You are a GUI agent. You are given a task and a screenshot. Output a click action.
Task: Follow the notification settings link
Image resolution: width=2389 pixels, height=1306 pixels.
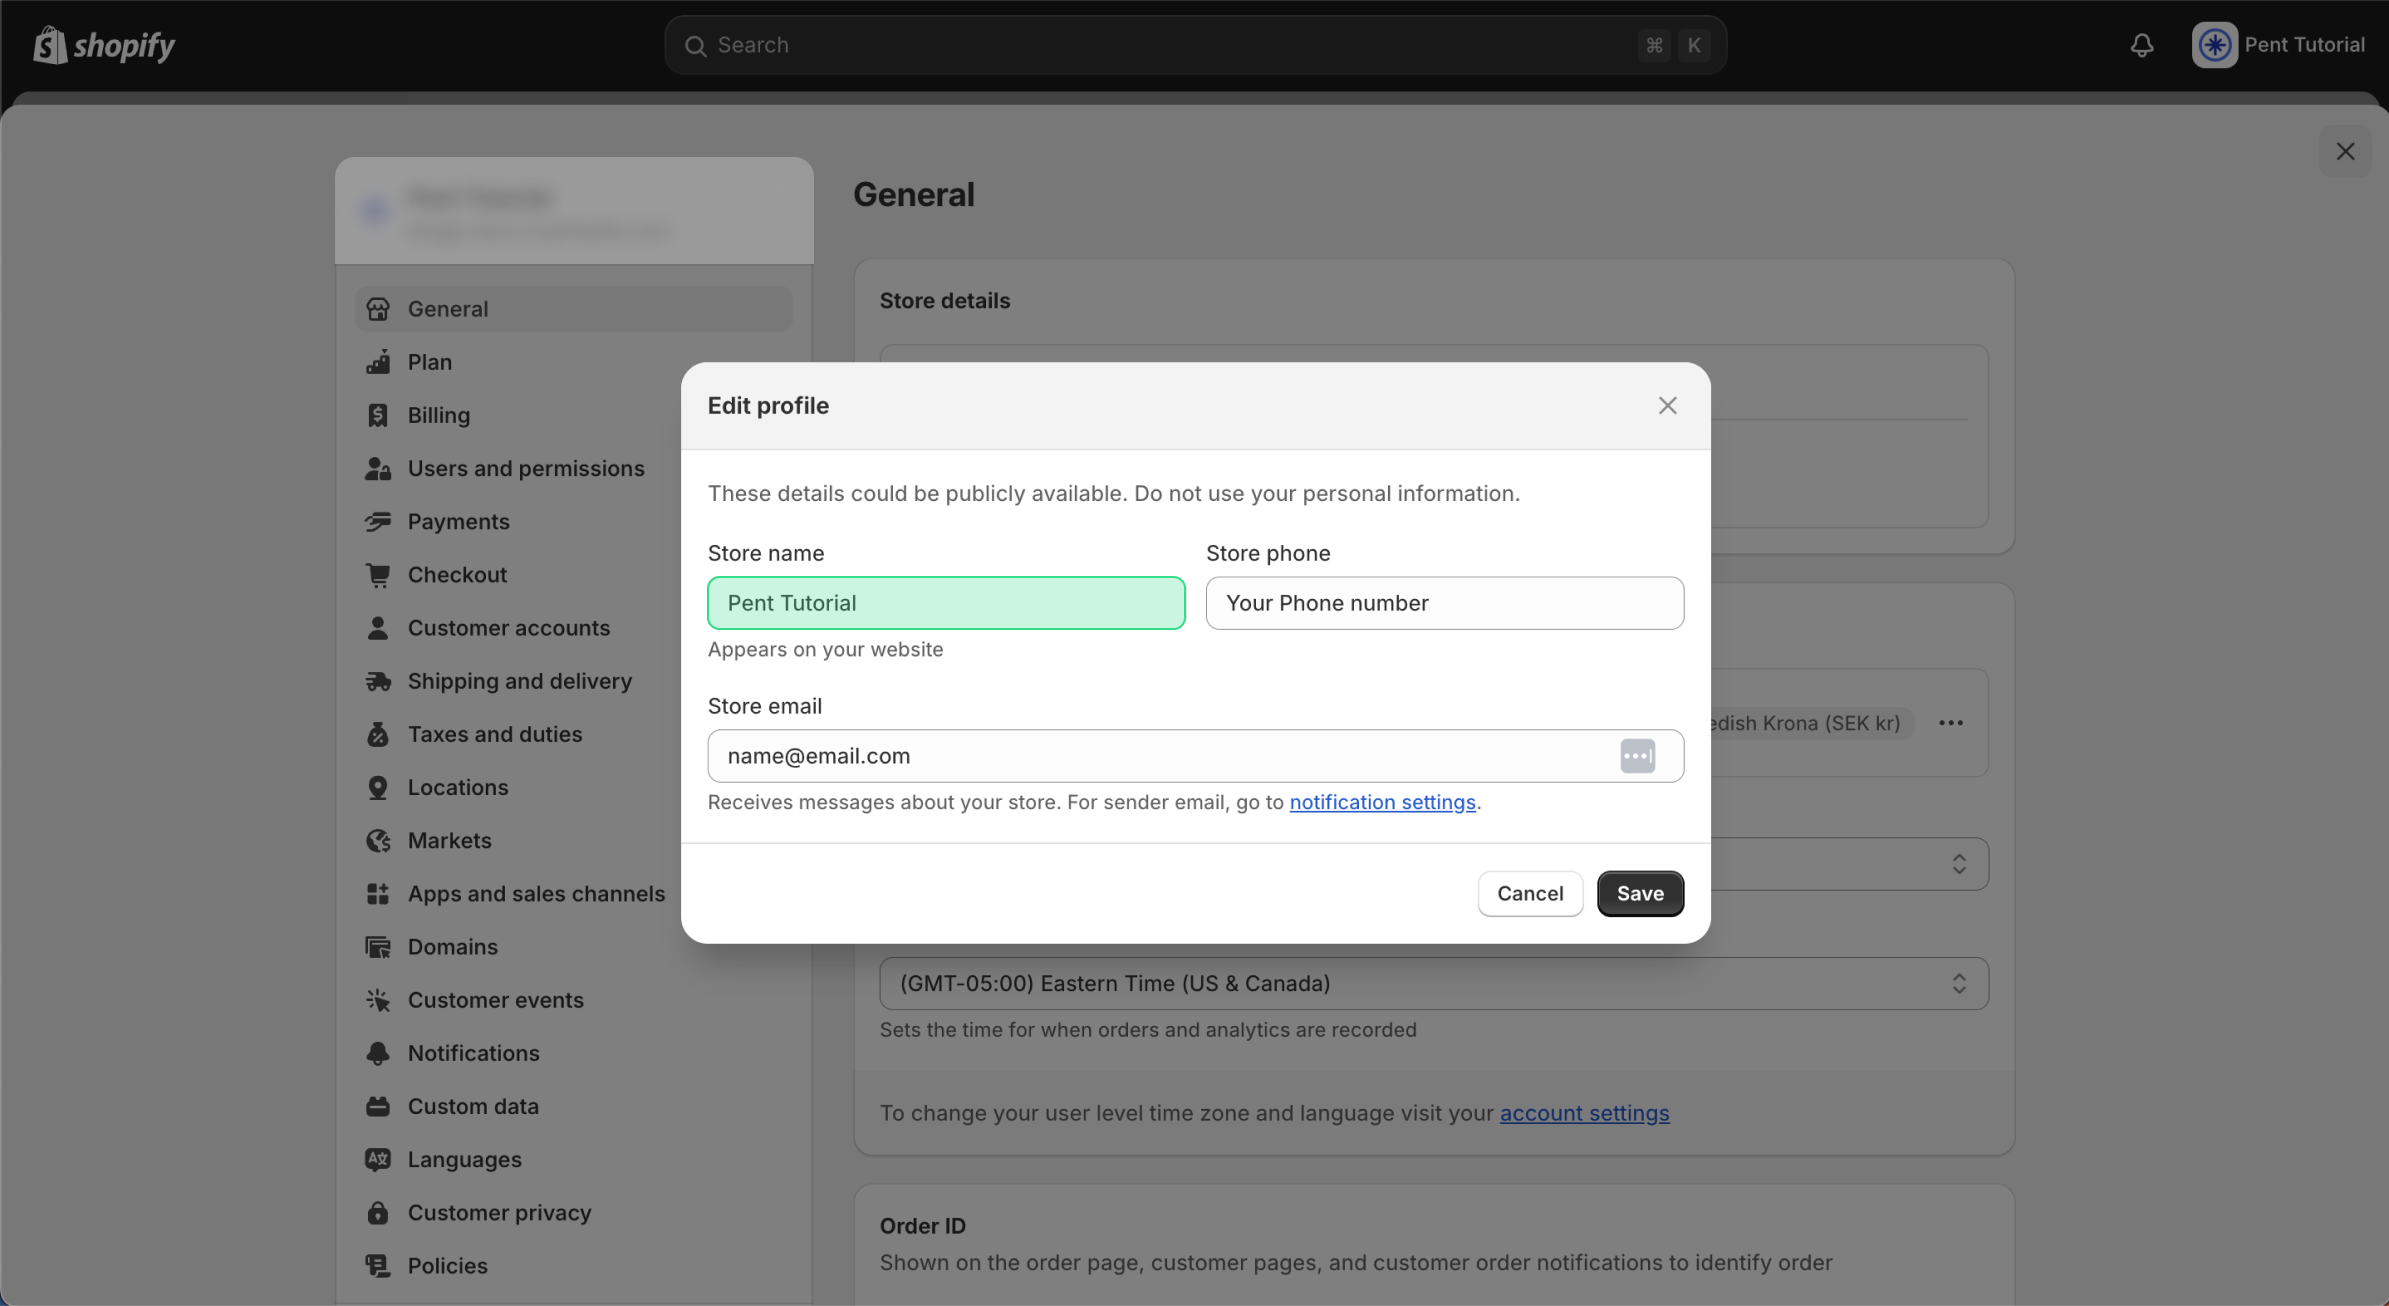point(1382,802)
